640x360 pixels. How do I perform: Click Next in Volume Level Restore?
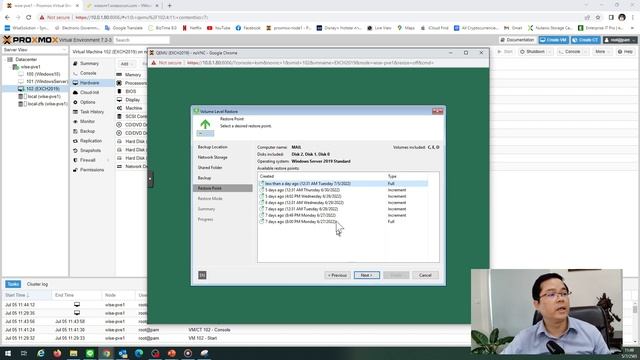click(x=367, y=276)
